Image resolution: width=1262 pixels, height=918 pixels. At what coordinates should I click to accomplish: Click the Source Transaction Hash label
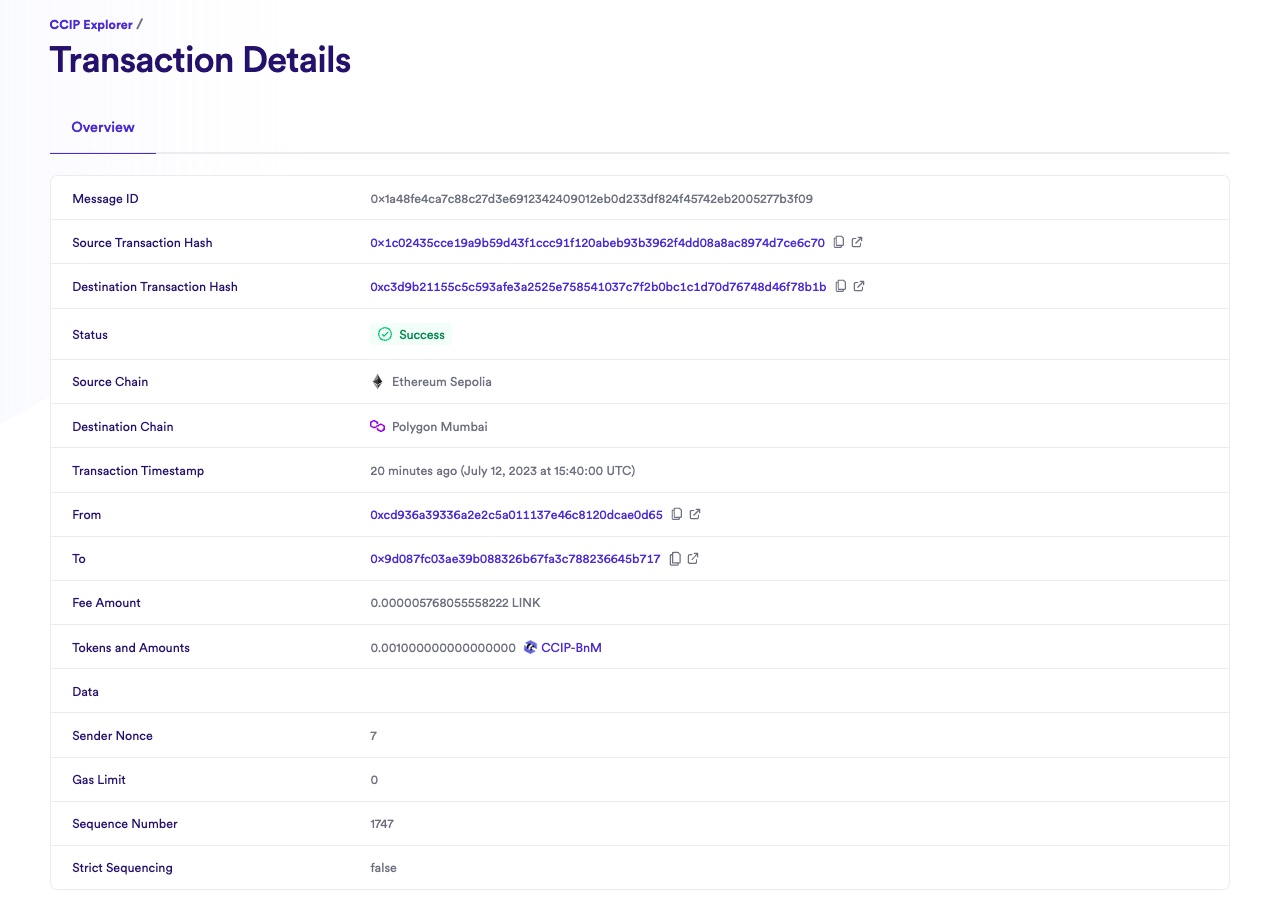pyautogui.click(x=142, y=243)
